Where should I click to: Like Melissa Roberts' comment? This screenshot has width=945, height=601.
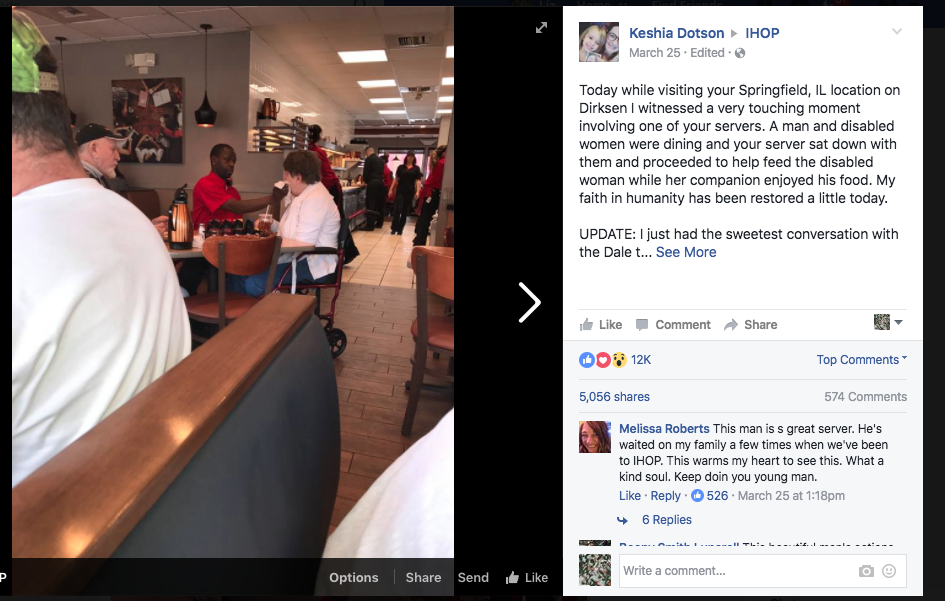click(630, 496)
